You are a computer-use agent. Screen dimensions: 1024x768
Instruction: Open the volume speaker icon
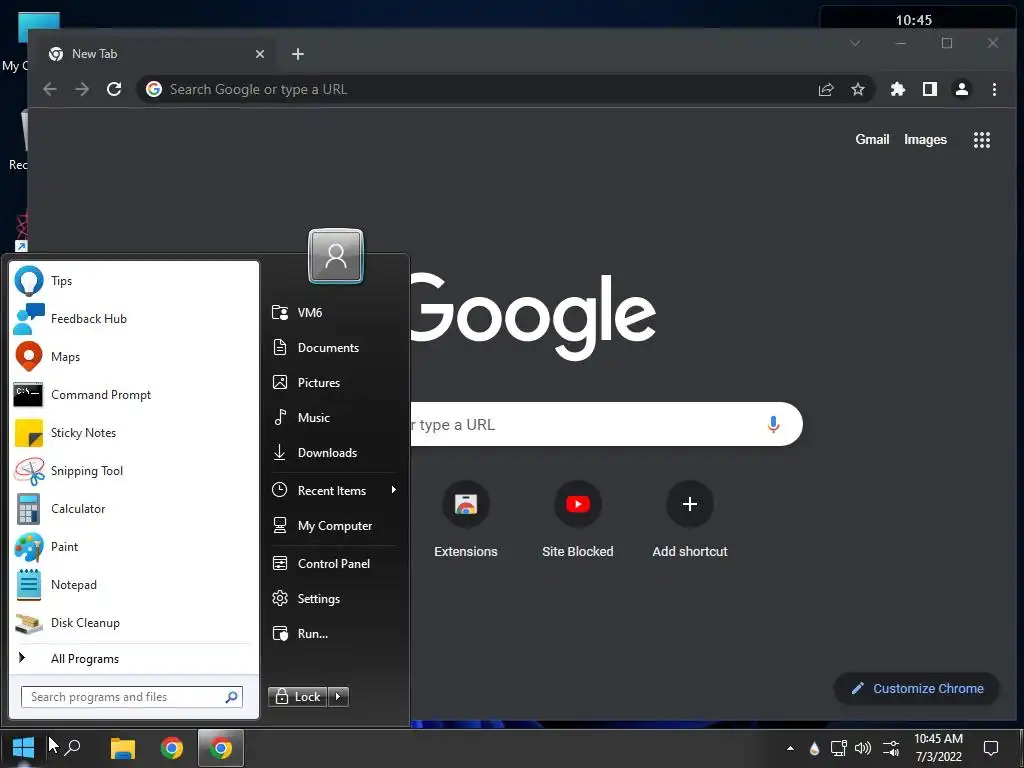(863, 748)
